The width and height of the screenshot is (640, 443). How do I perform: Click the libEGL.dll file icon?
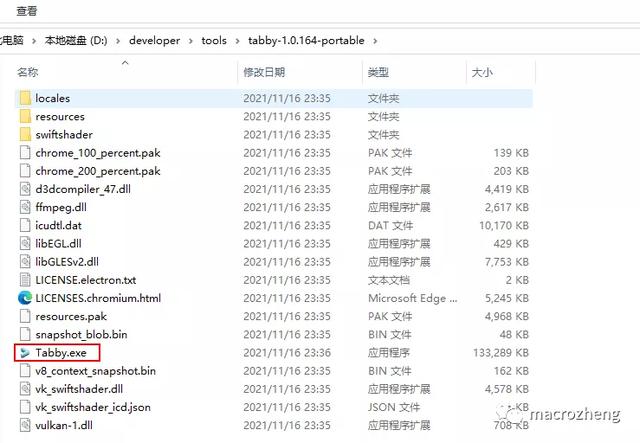coord(25,243)
